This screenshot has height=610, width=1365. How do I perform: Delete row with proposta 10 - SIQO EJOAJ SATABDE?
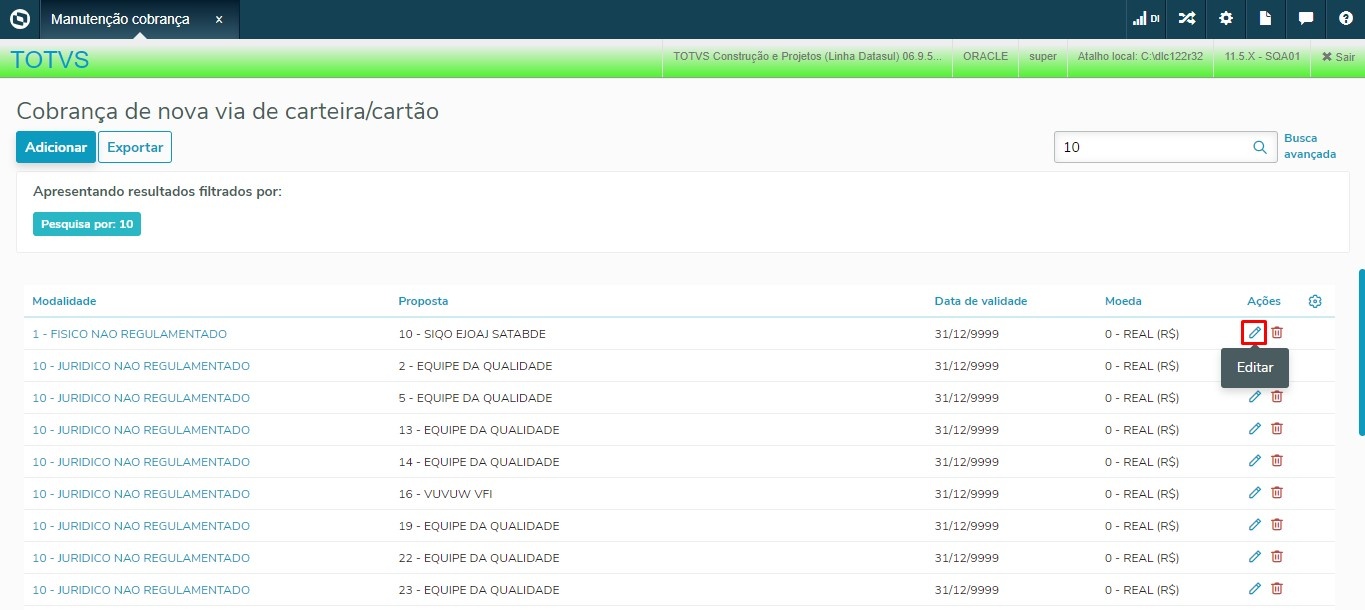[x=1277, y=333]
